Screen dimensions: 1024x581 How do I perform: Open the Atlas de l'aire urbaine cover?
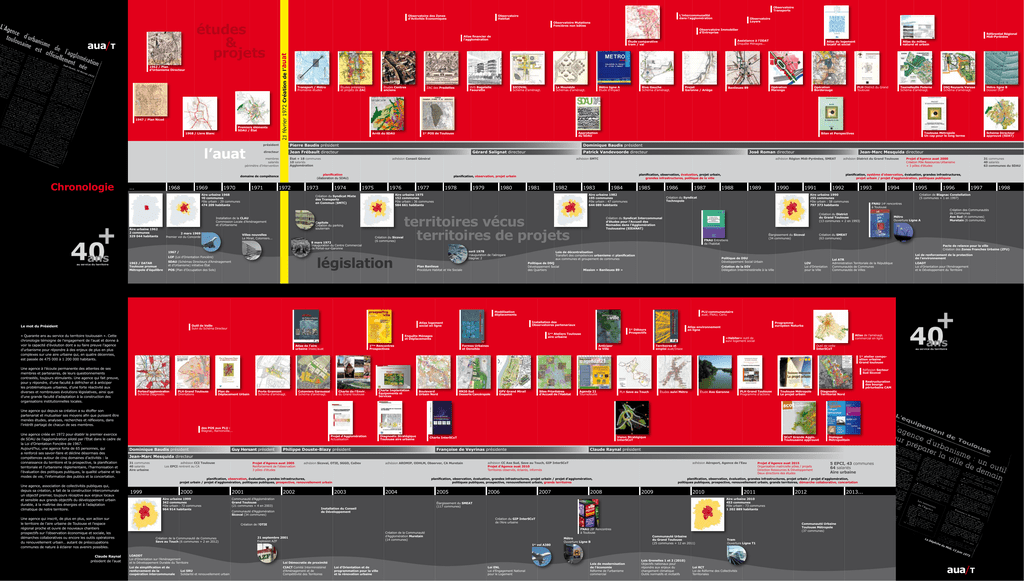tap(306, 326)
